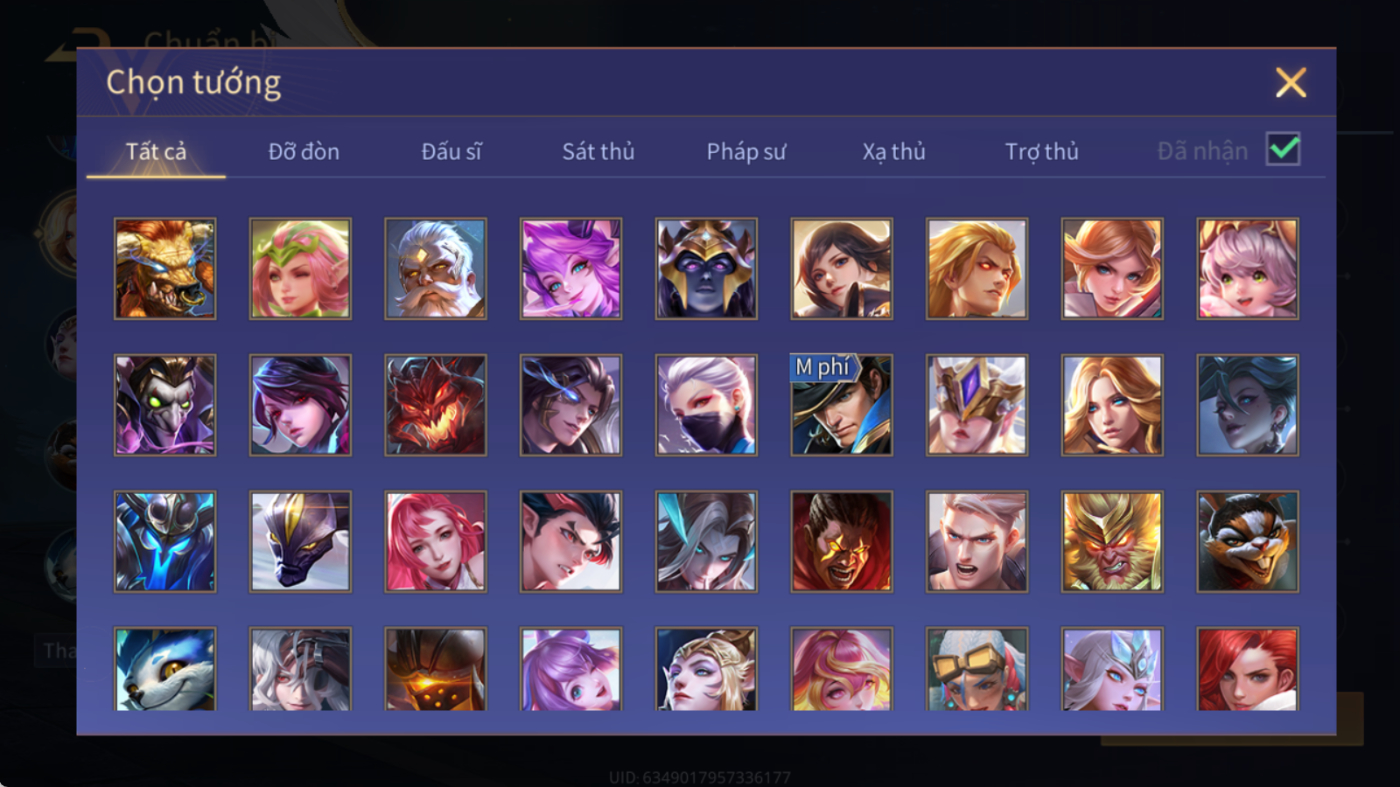Pick the masked white-haired ninja hero

(x=706, y=405)
